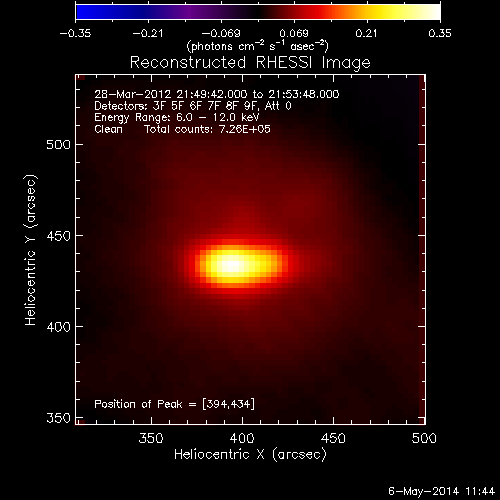Click the Total counts 7.26E+05 label
Viewport: 500px width, 500px height.
tap(207, 129)
